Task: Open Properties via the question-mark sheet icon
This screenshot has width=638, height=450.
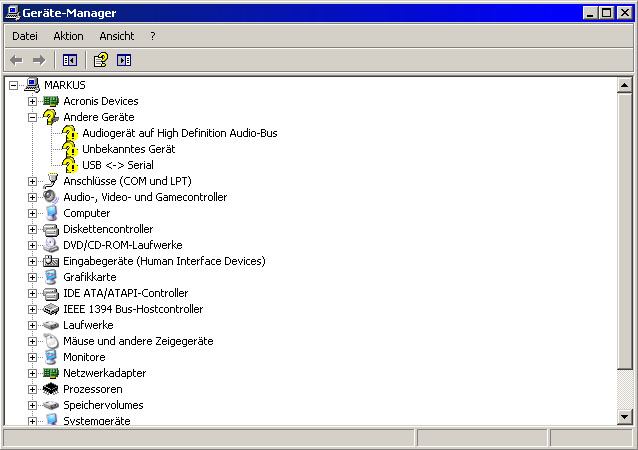Action: tap(101, 60)
